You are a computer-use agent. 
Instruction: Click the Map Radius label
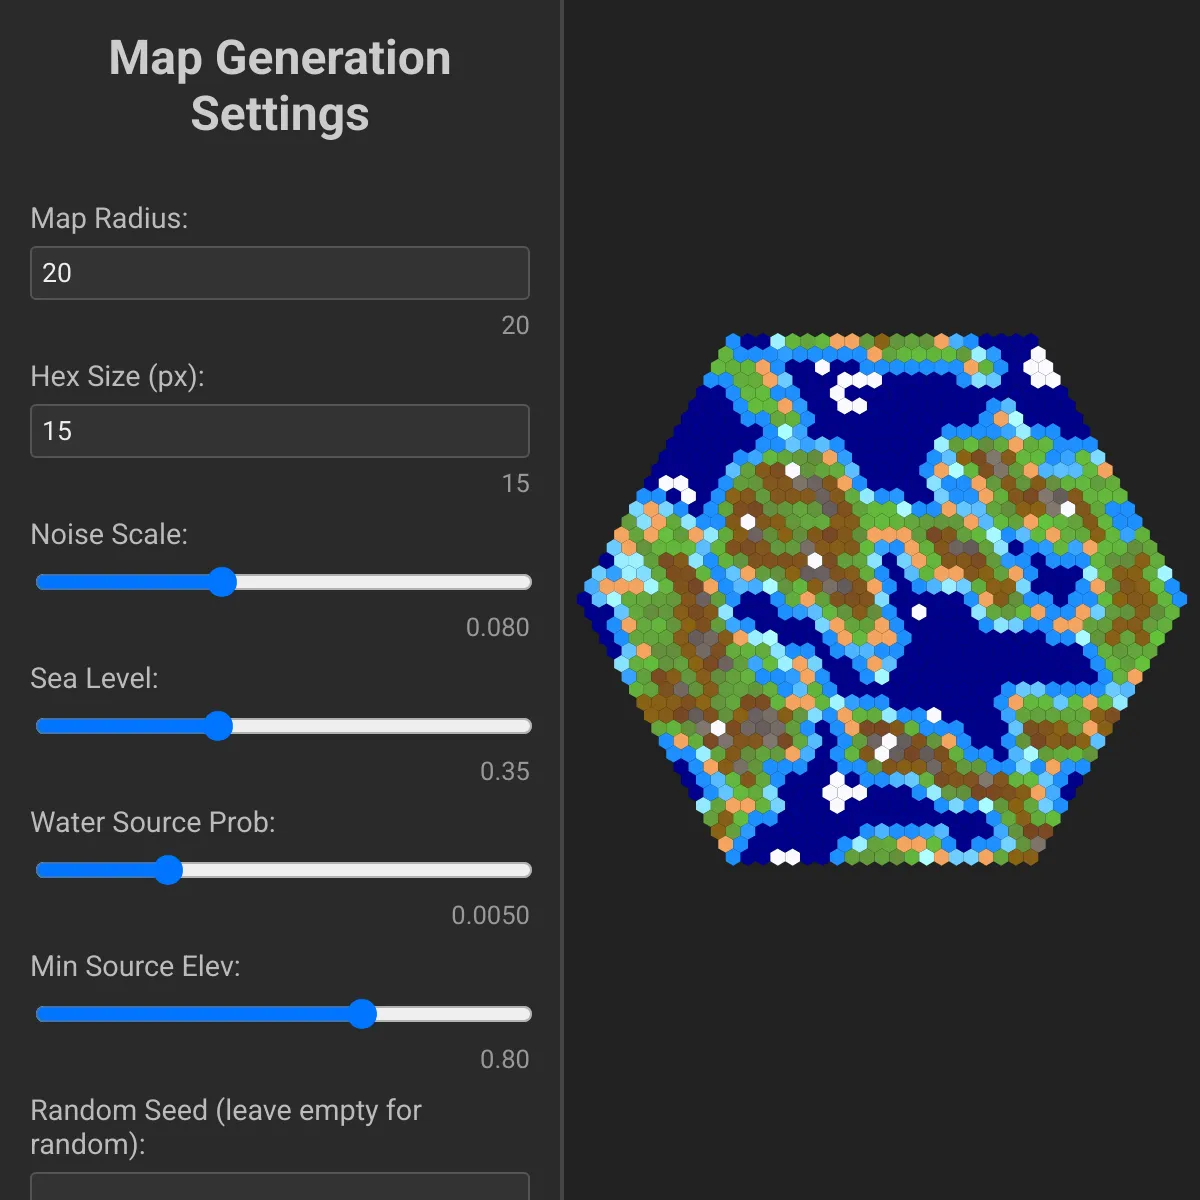[x=109, y=218]
